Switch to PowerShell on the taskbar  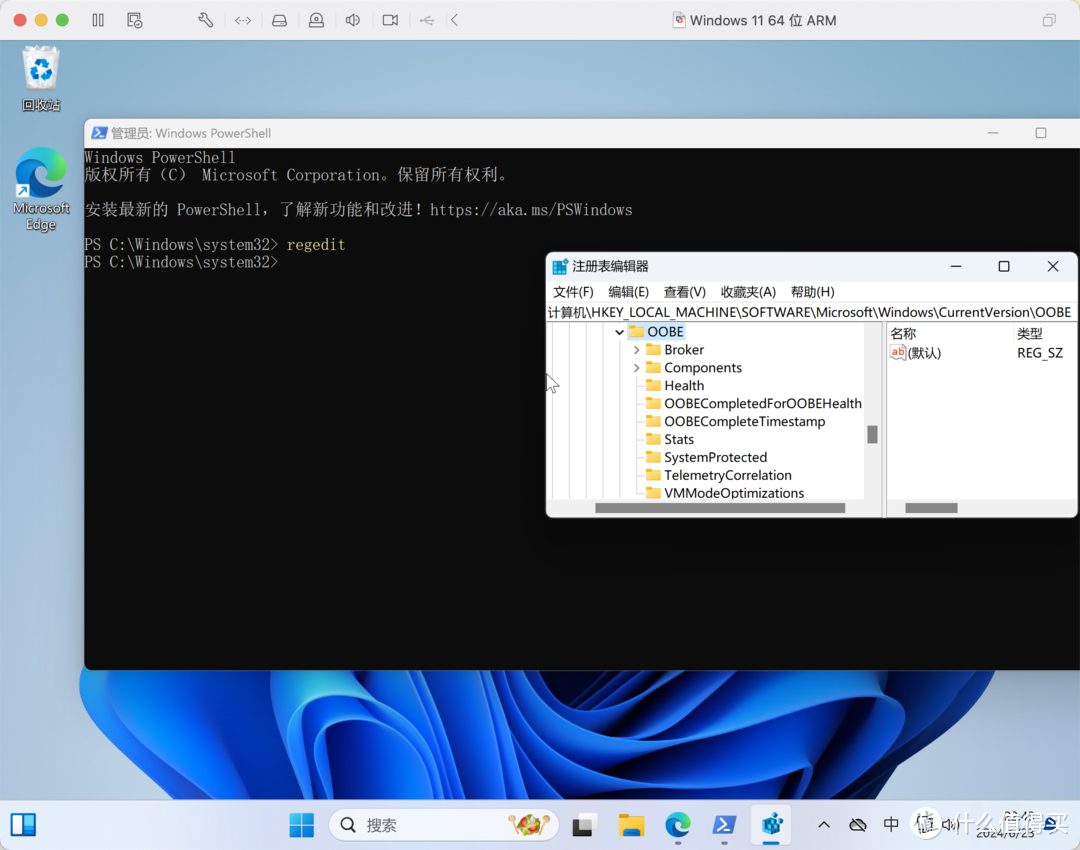coord(724,825)
